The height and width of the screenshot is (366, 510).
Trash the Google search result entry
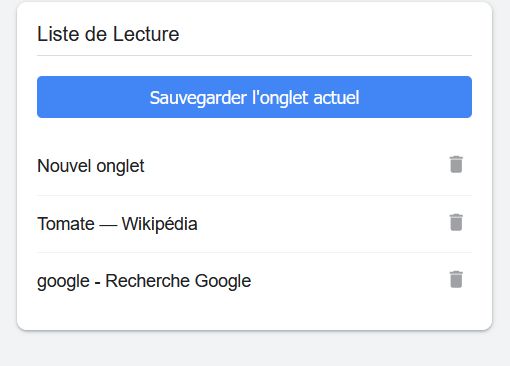[x=456, y=279]
